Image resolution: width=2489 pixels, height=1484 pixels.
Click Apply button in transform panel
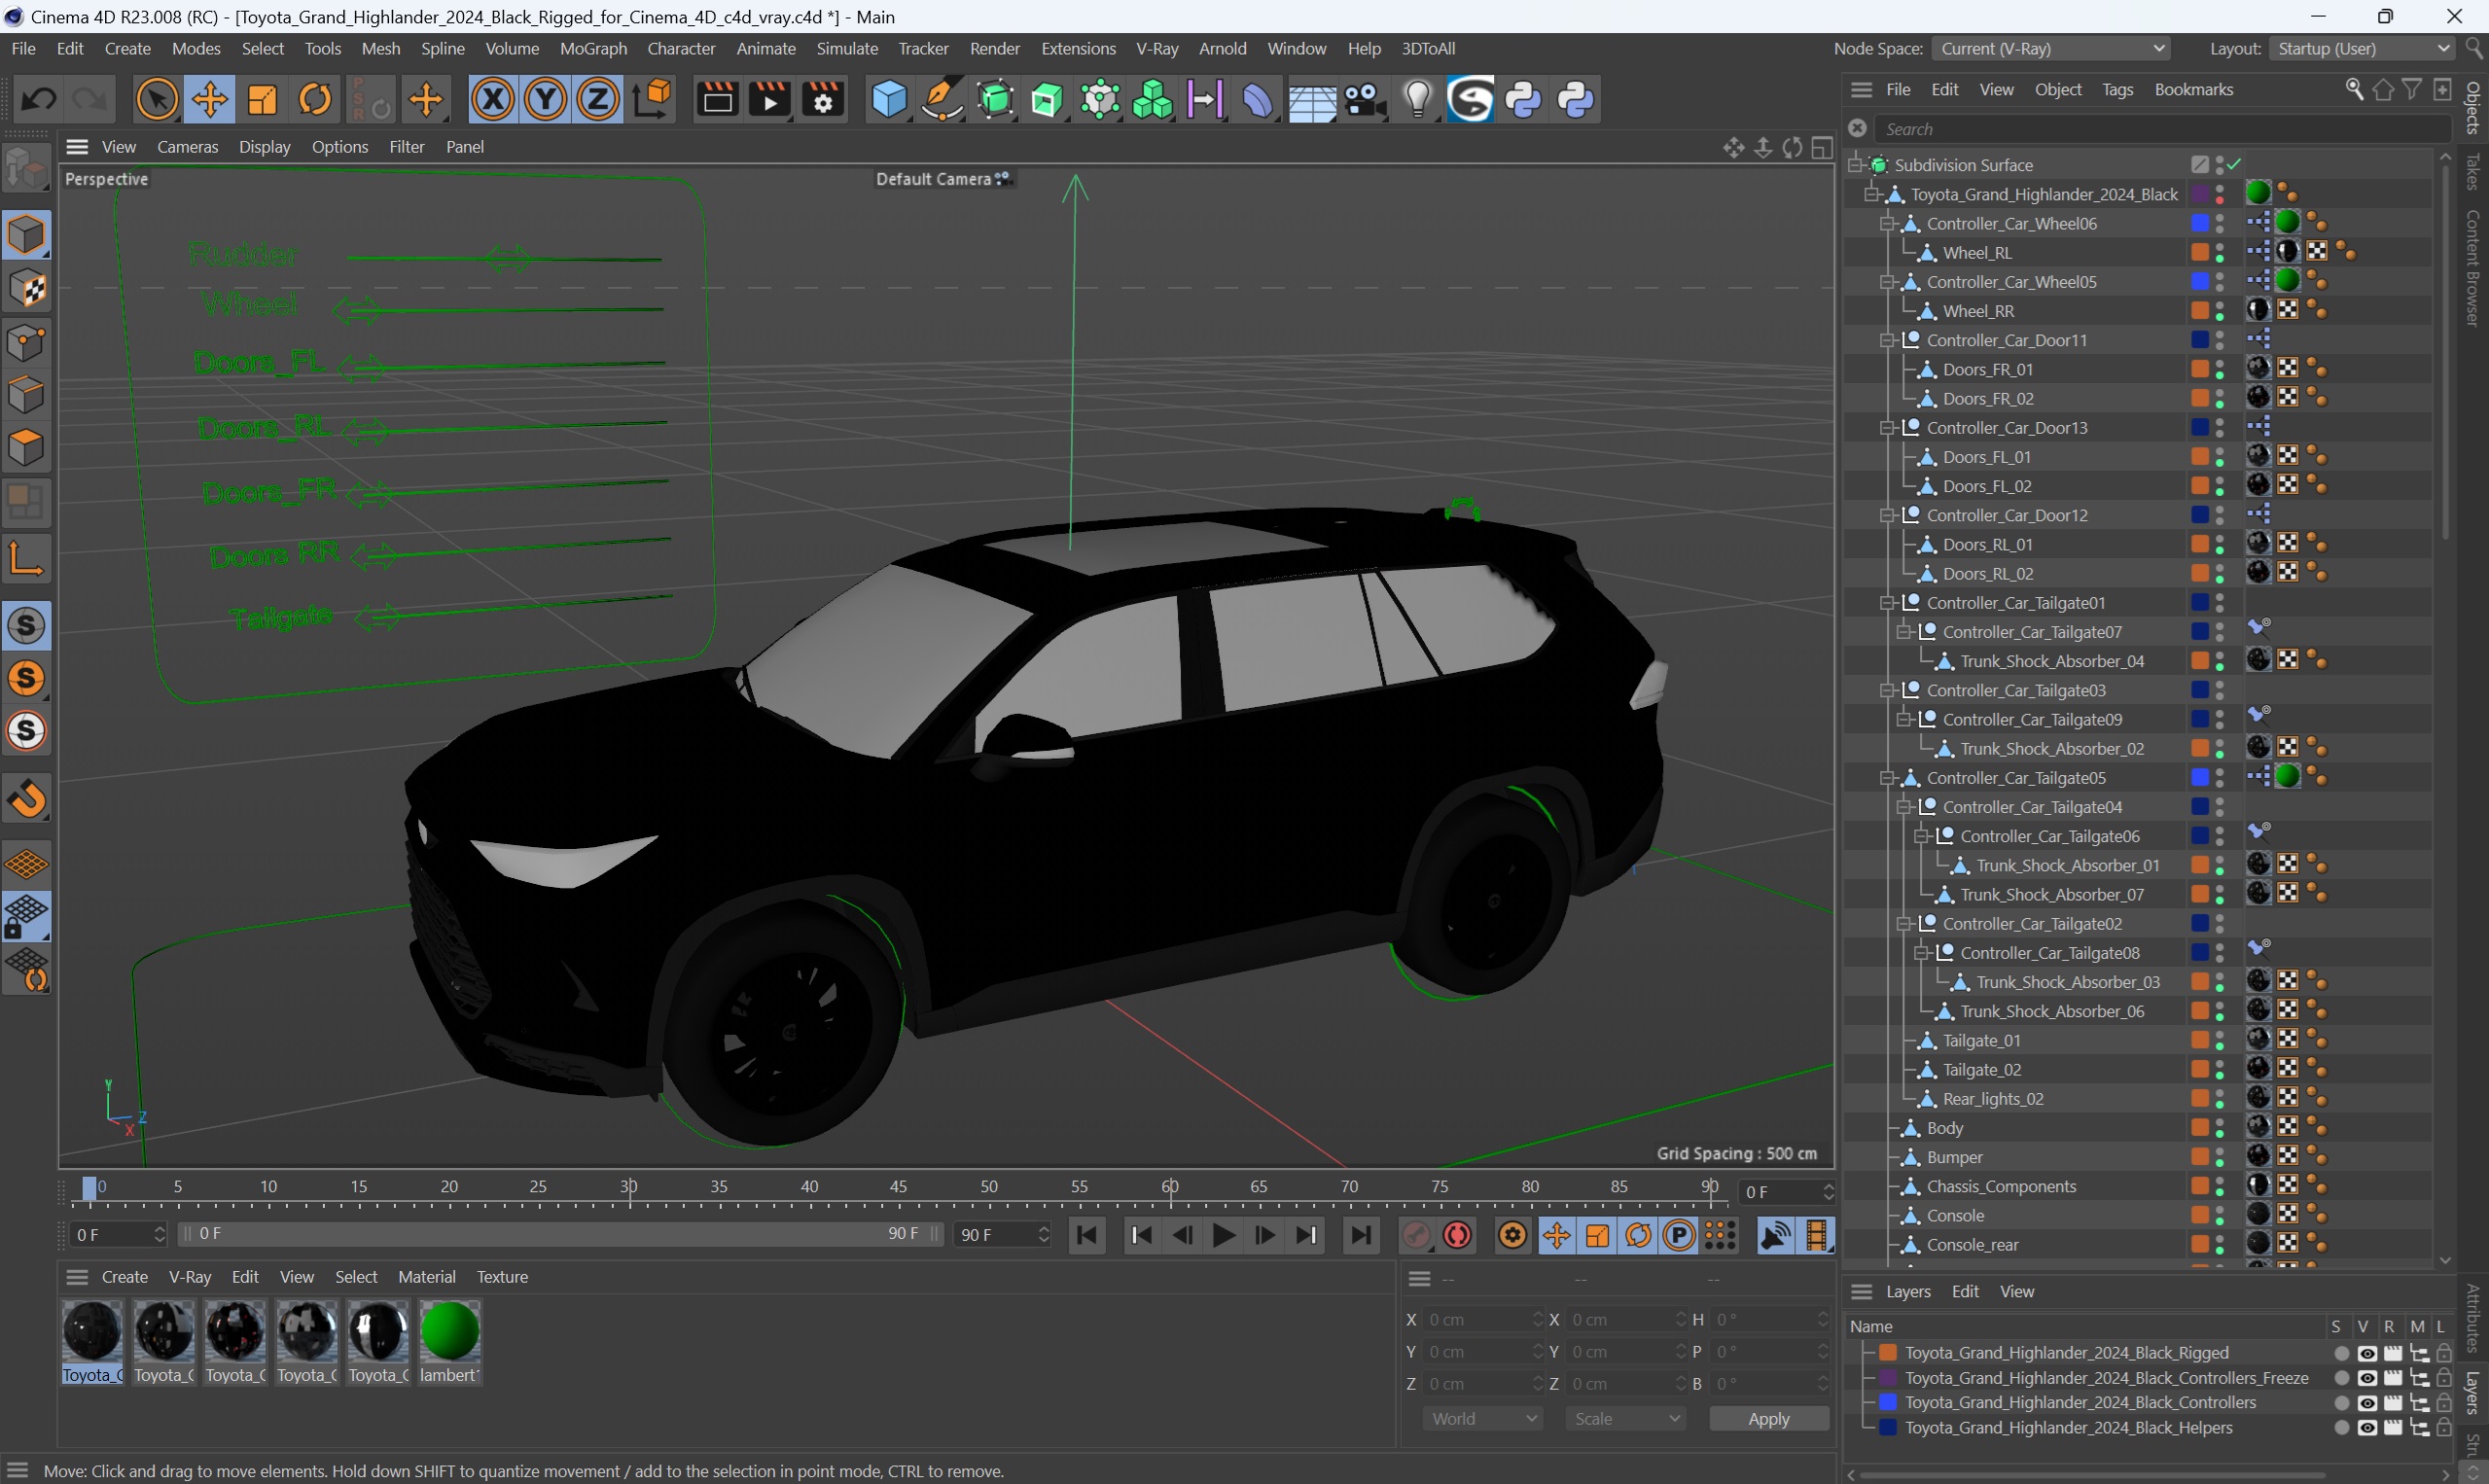tap(1768, 1417)
